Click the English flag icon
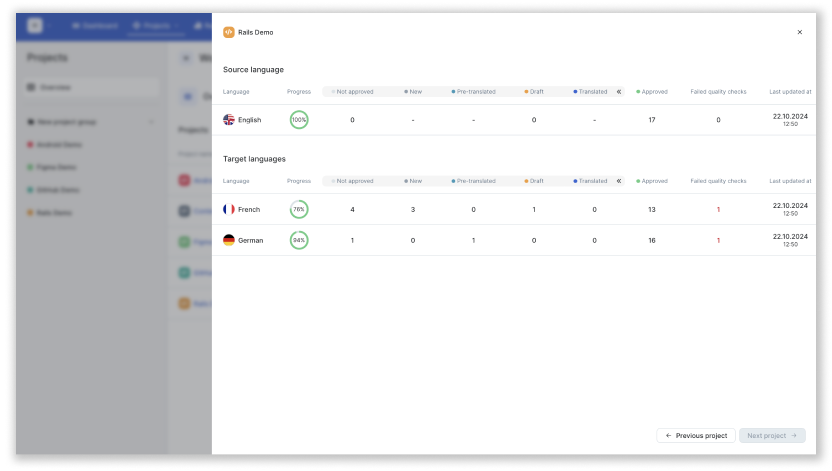The width and height of the screenshot is (832, 471). pos(229,120)
